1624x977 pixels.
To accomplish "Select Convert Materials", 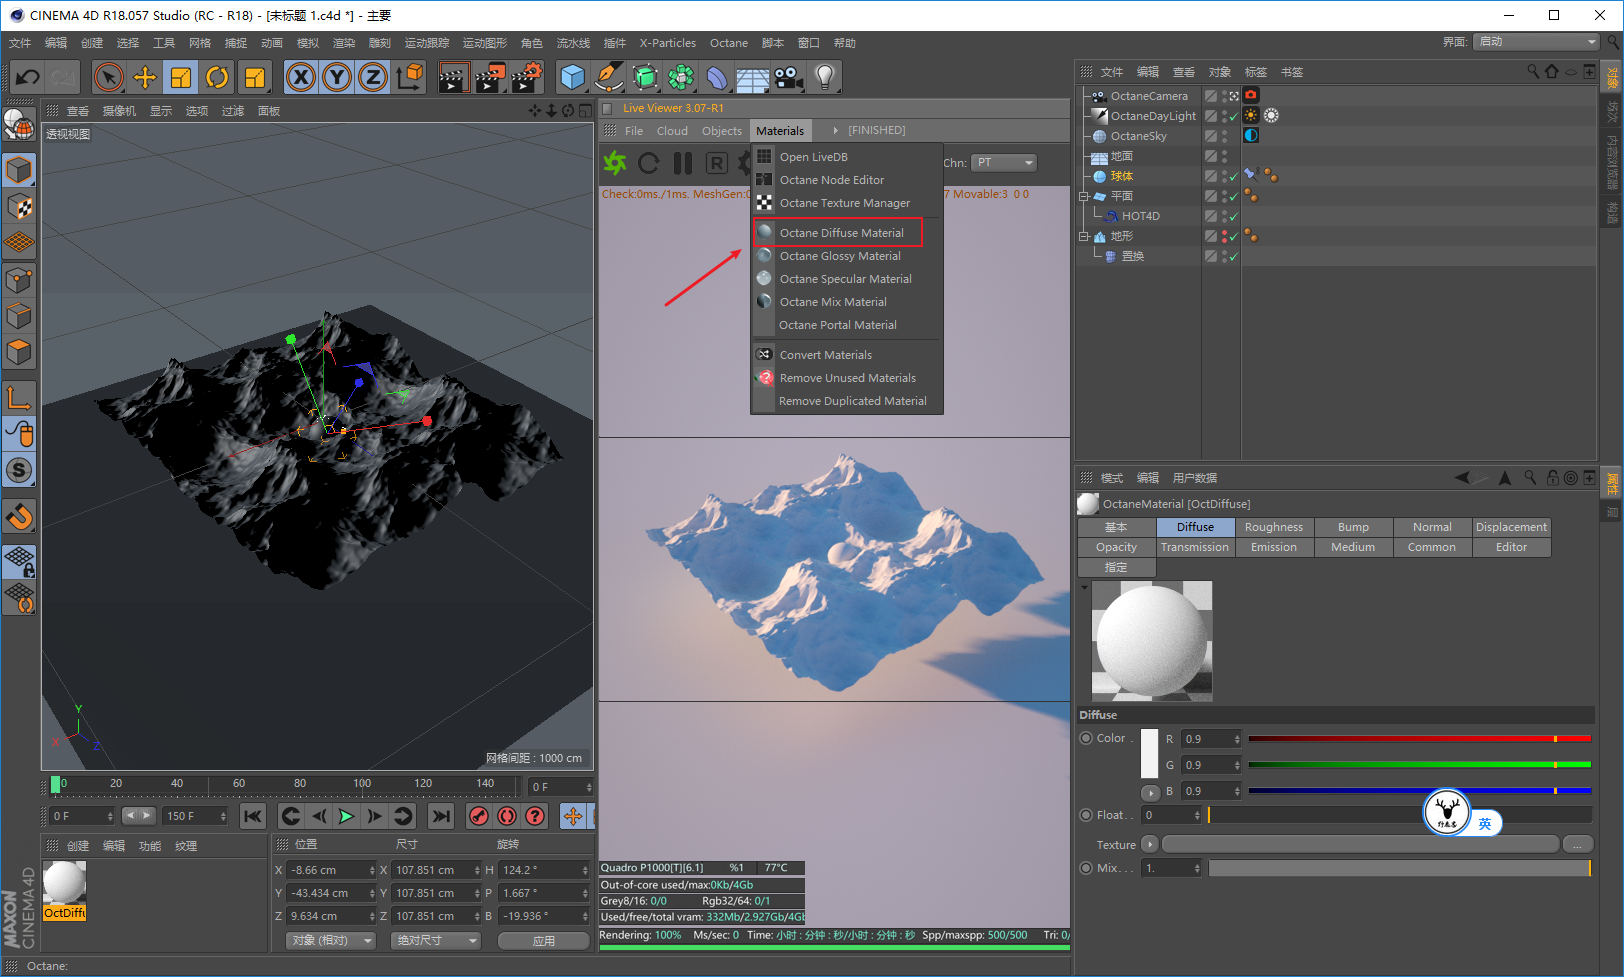I will (x=826, y=355).
